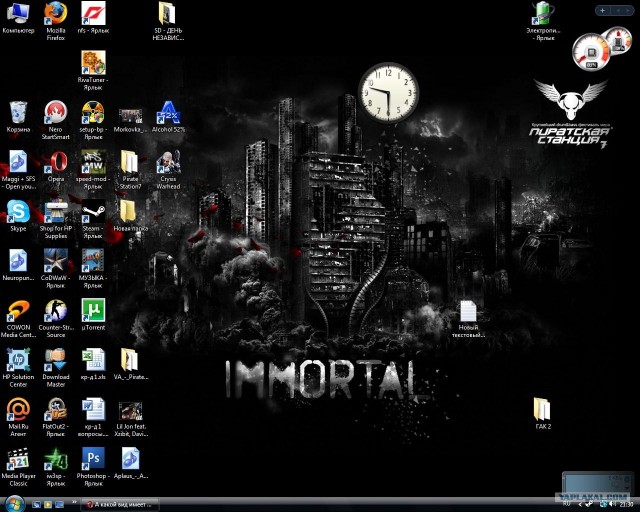Open the ГАК 2 folder
This screenshot has height=512, width=640.
pos(543,414)
